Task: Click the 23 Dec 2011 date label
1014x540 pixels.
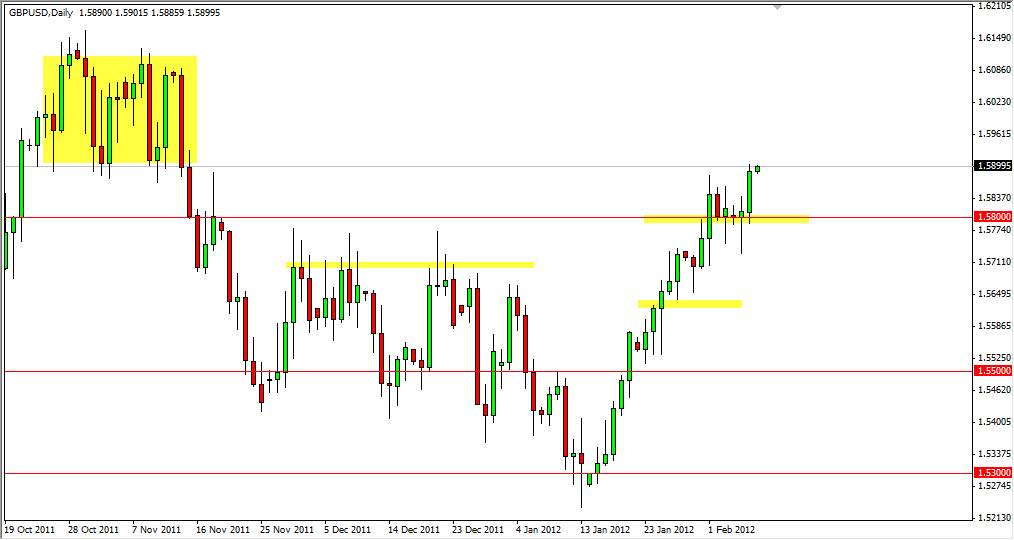Action: (477, 530)
